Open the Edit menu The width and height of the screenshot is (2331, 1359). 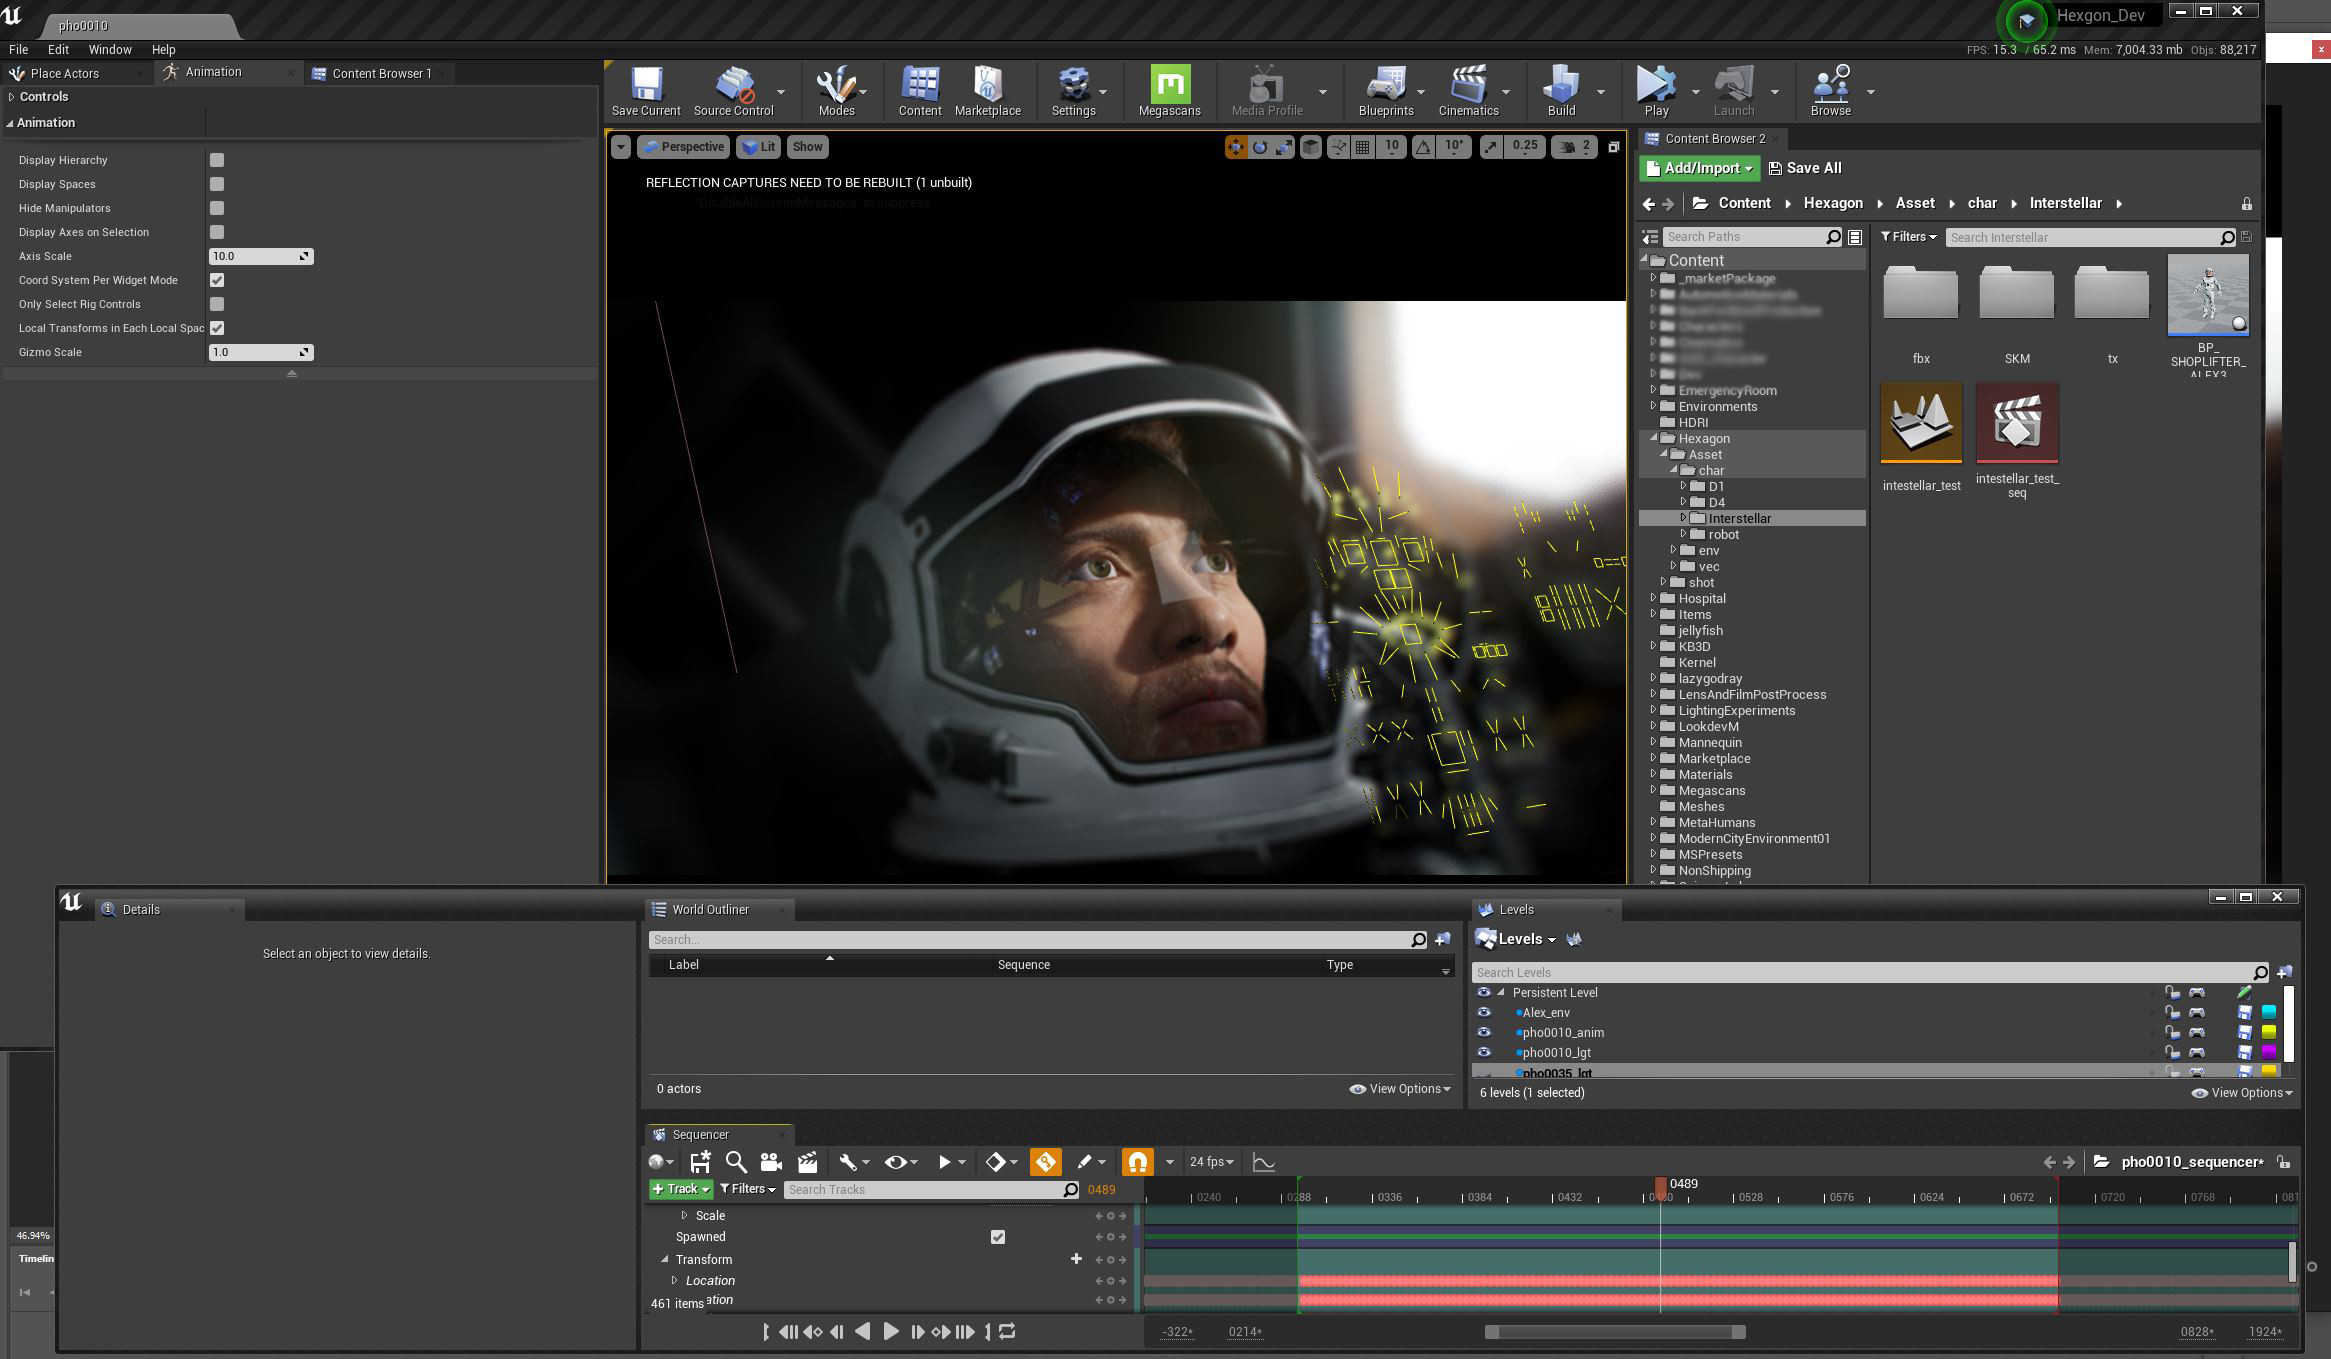(x=58, y=49)
